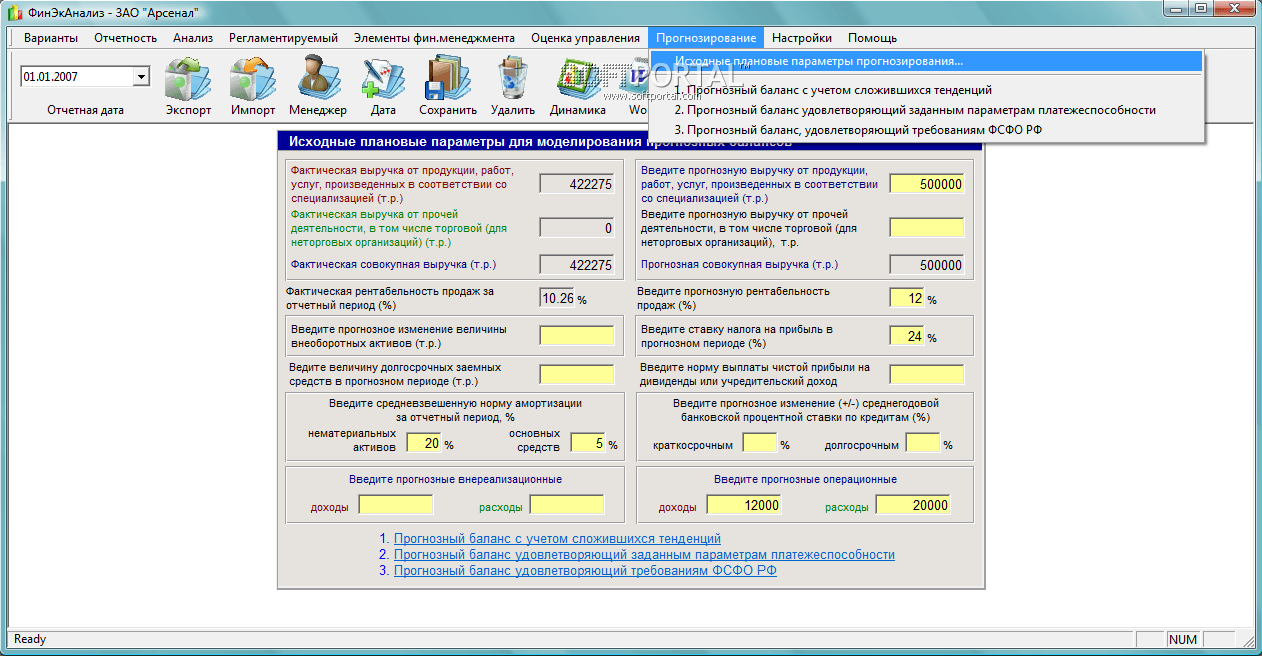The image size is (1262, 656).
Task: Open the Менеджер toolbar icon
Action: pyautogui.click(x=318, y=78)
